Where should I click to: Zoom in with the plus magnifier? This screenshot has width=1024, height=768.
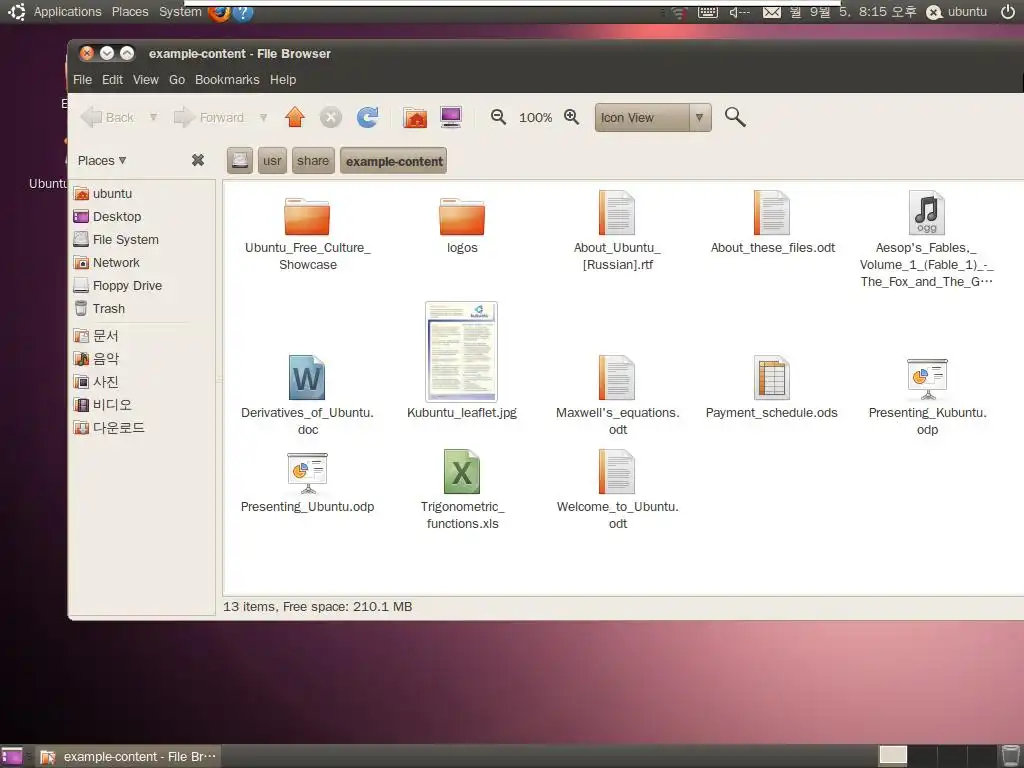pyautogui.click(x=571, y=117)
